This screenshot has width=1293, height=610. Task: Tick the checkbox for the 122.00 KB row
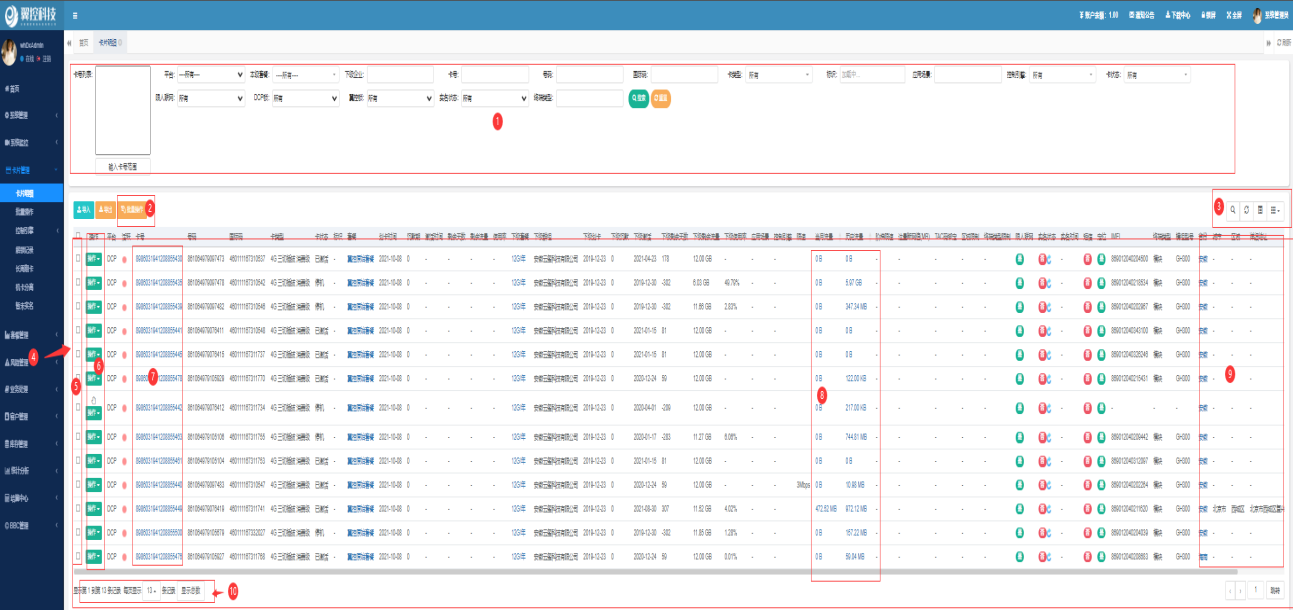(x=79, y=379)
